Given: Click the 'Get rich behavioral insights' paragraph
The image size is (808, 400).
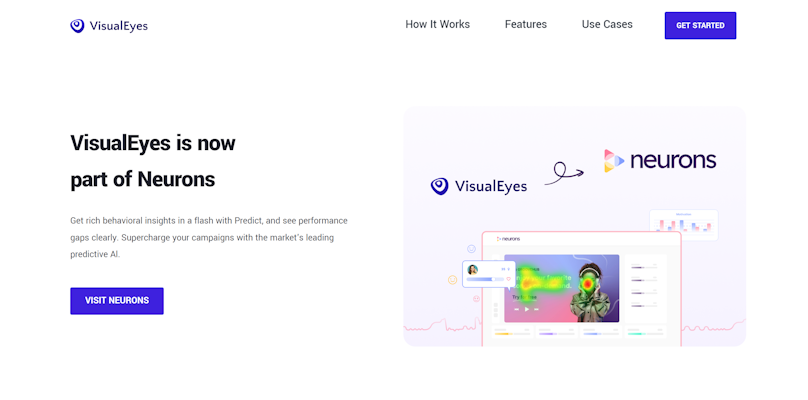Looking at the screenshot, I should (209, 237).
